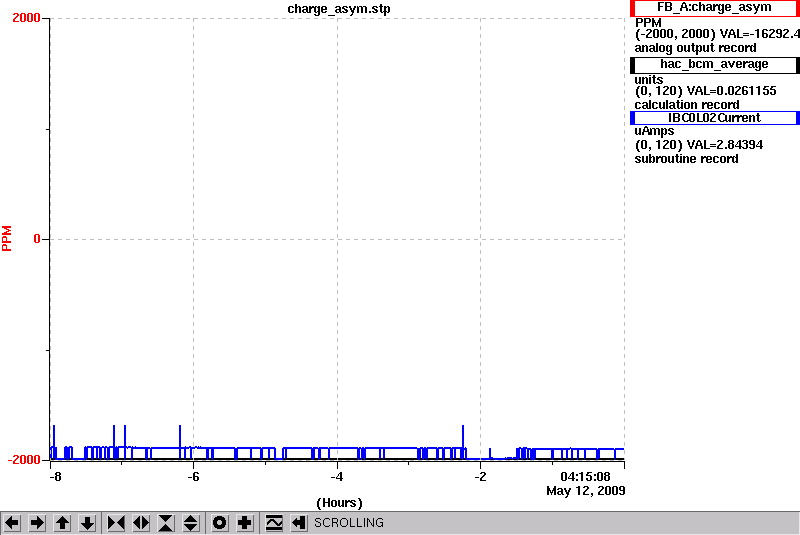Click the -4 tick on the time axis

pyautogui.click(x=336, y=477)
